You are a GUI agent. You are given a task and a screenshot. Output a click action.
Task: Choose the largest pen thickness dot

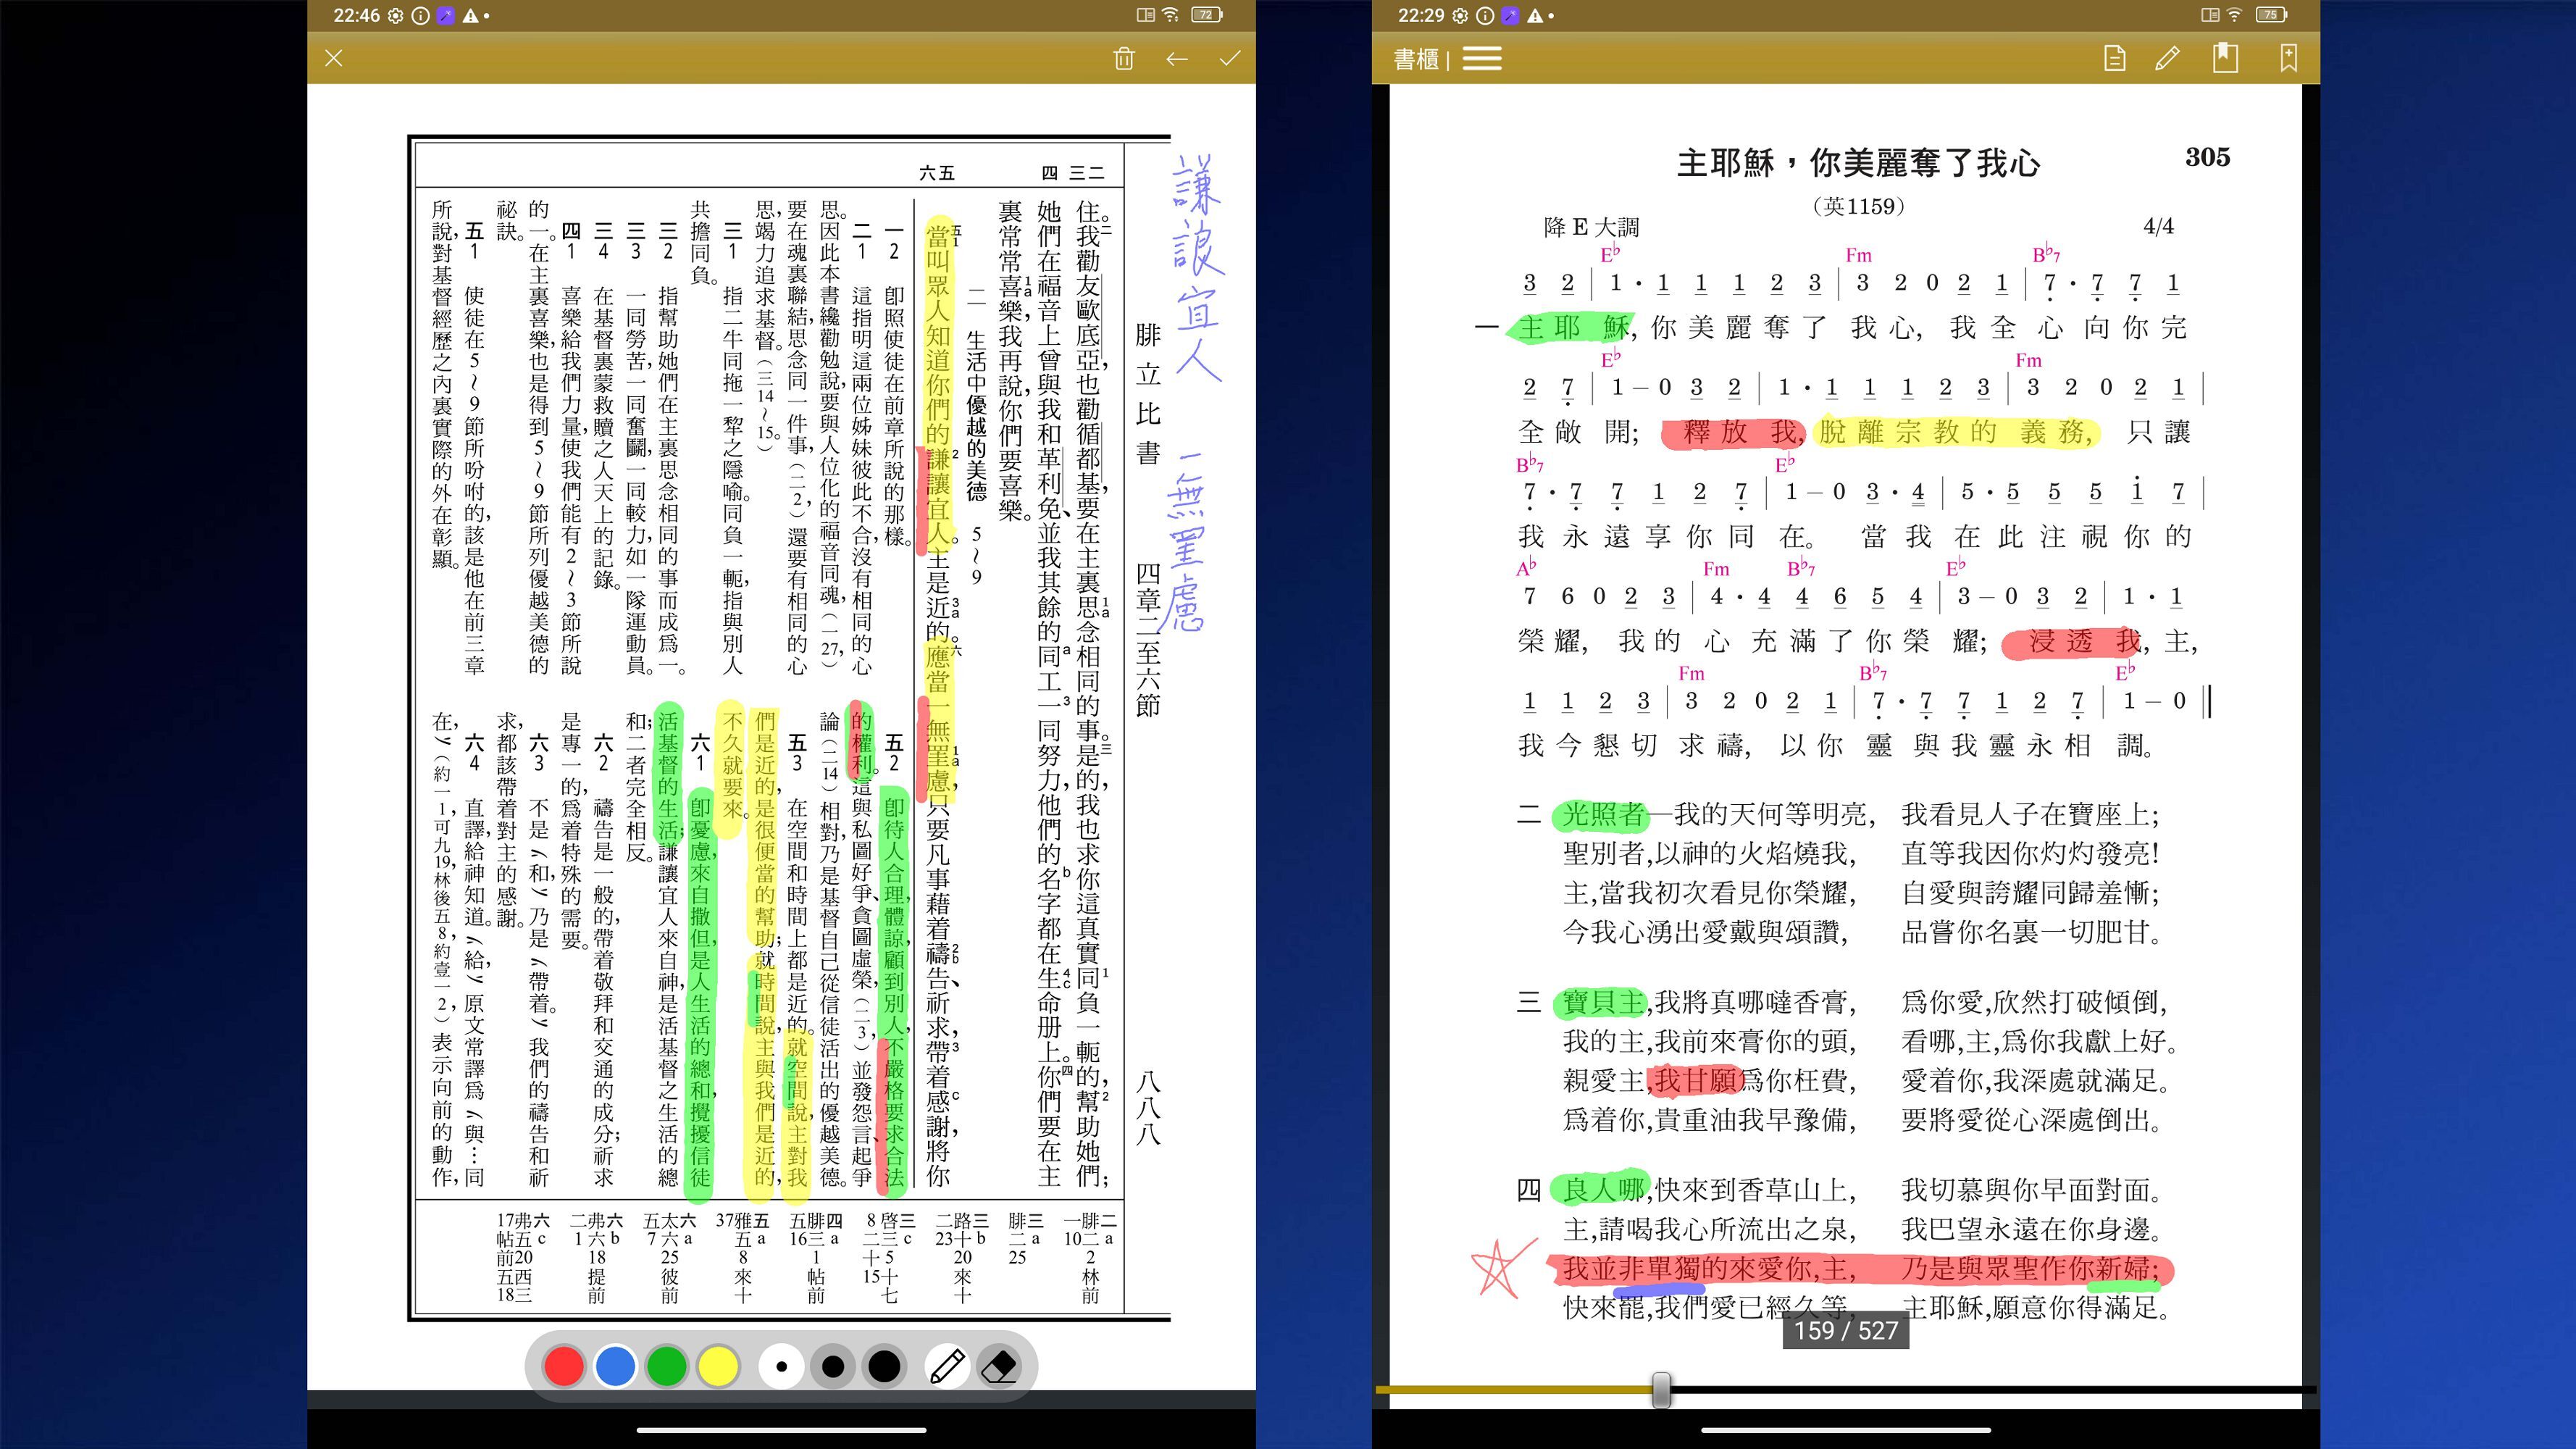(x=884, y=1367)
